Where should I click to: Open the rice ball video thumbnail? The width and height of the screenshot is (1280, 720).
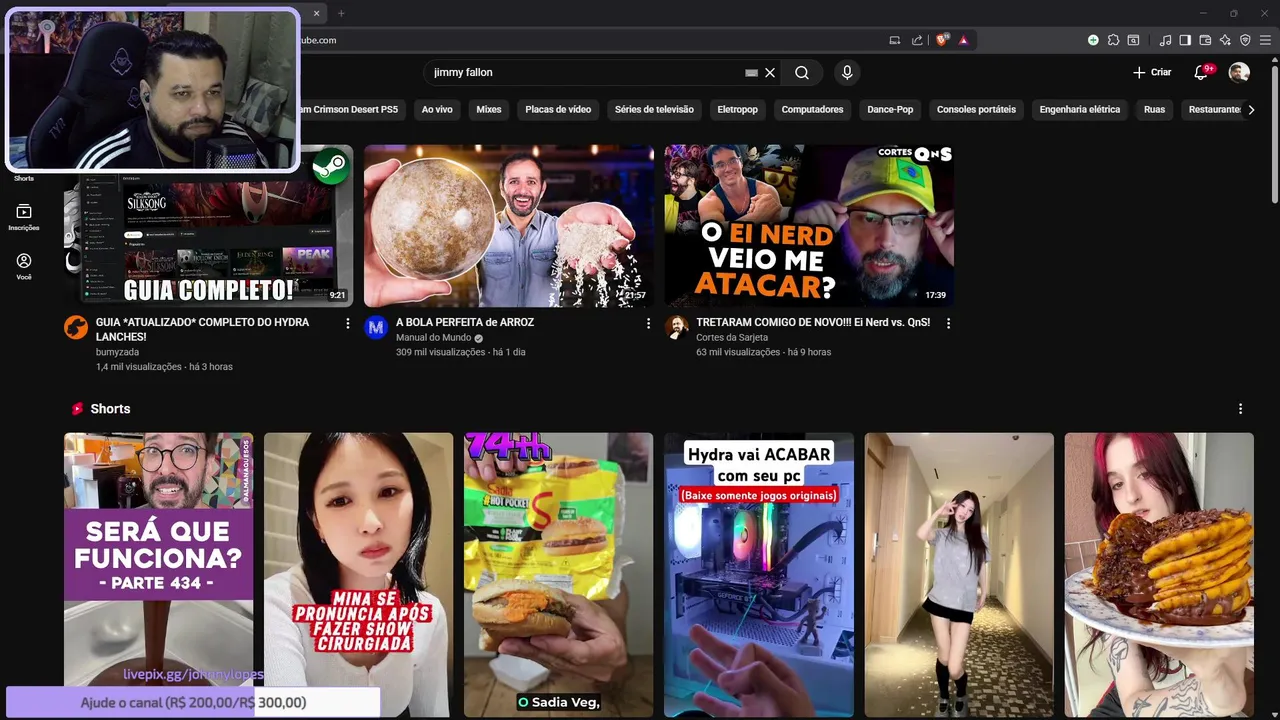[508, 226]
